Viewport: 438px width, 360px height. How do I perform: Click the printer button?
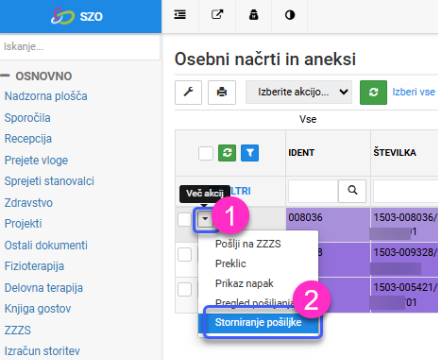point(222,92)
